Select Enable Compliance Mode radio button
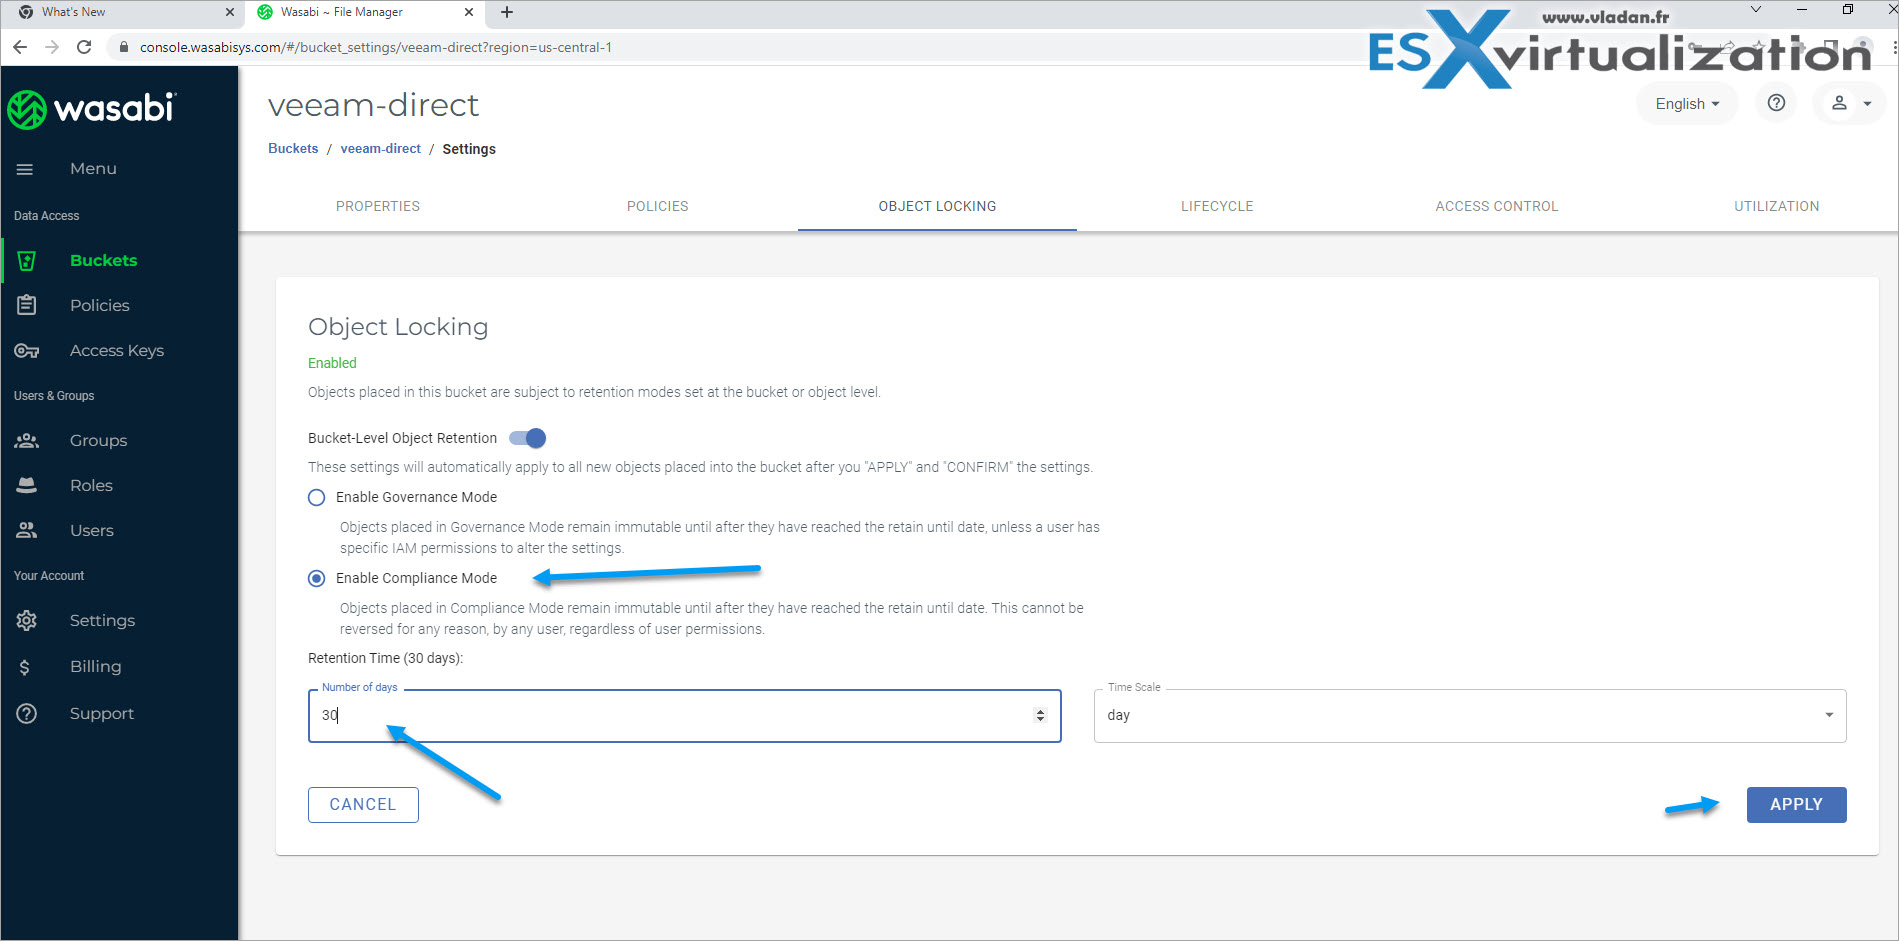 click(x=317, y=579)
